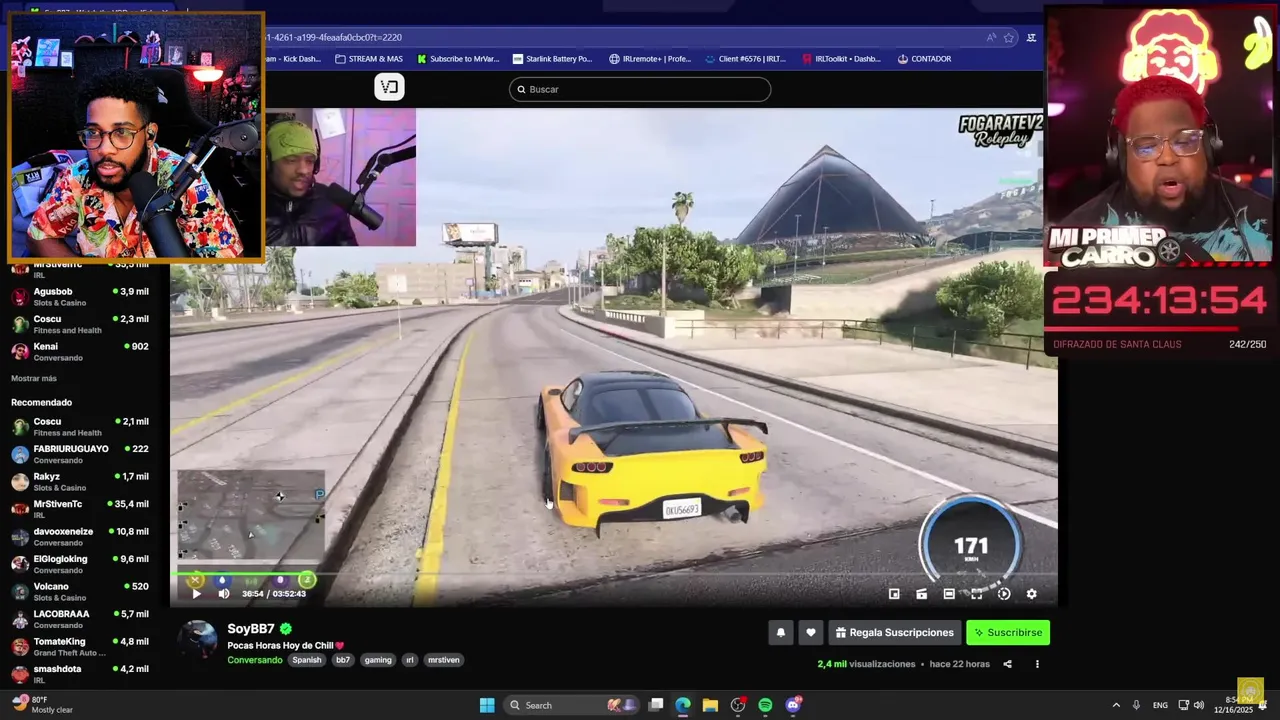Select the irl tag

pyautogui.click(x=410, y=660)
